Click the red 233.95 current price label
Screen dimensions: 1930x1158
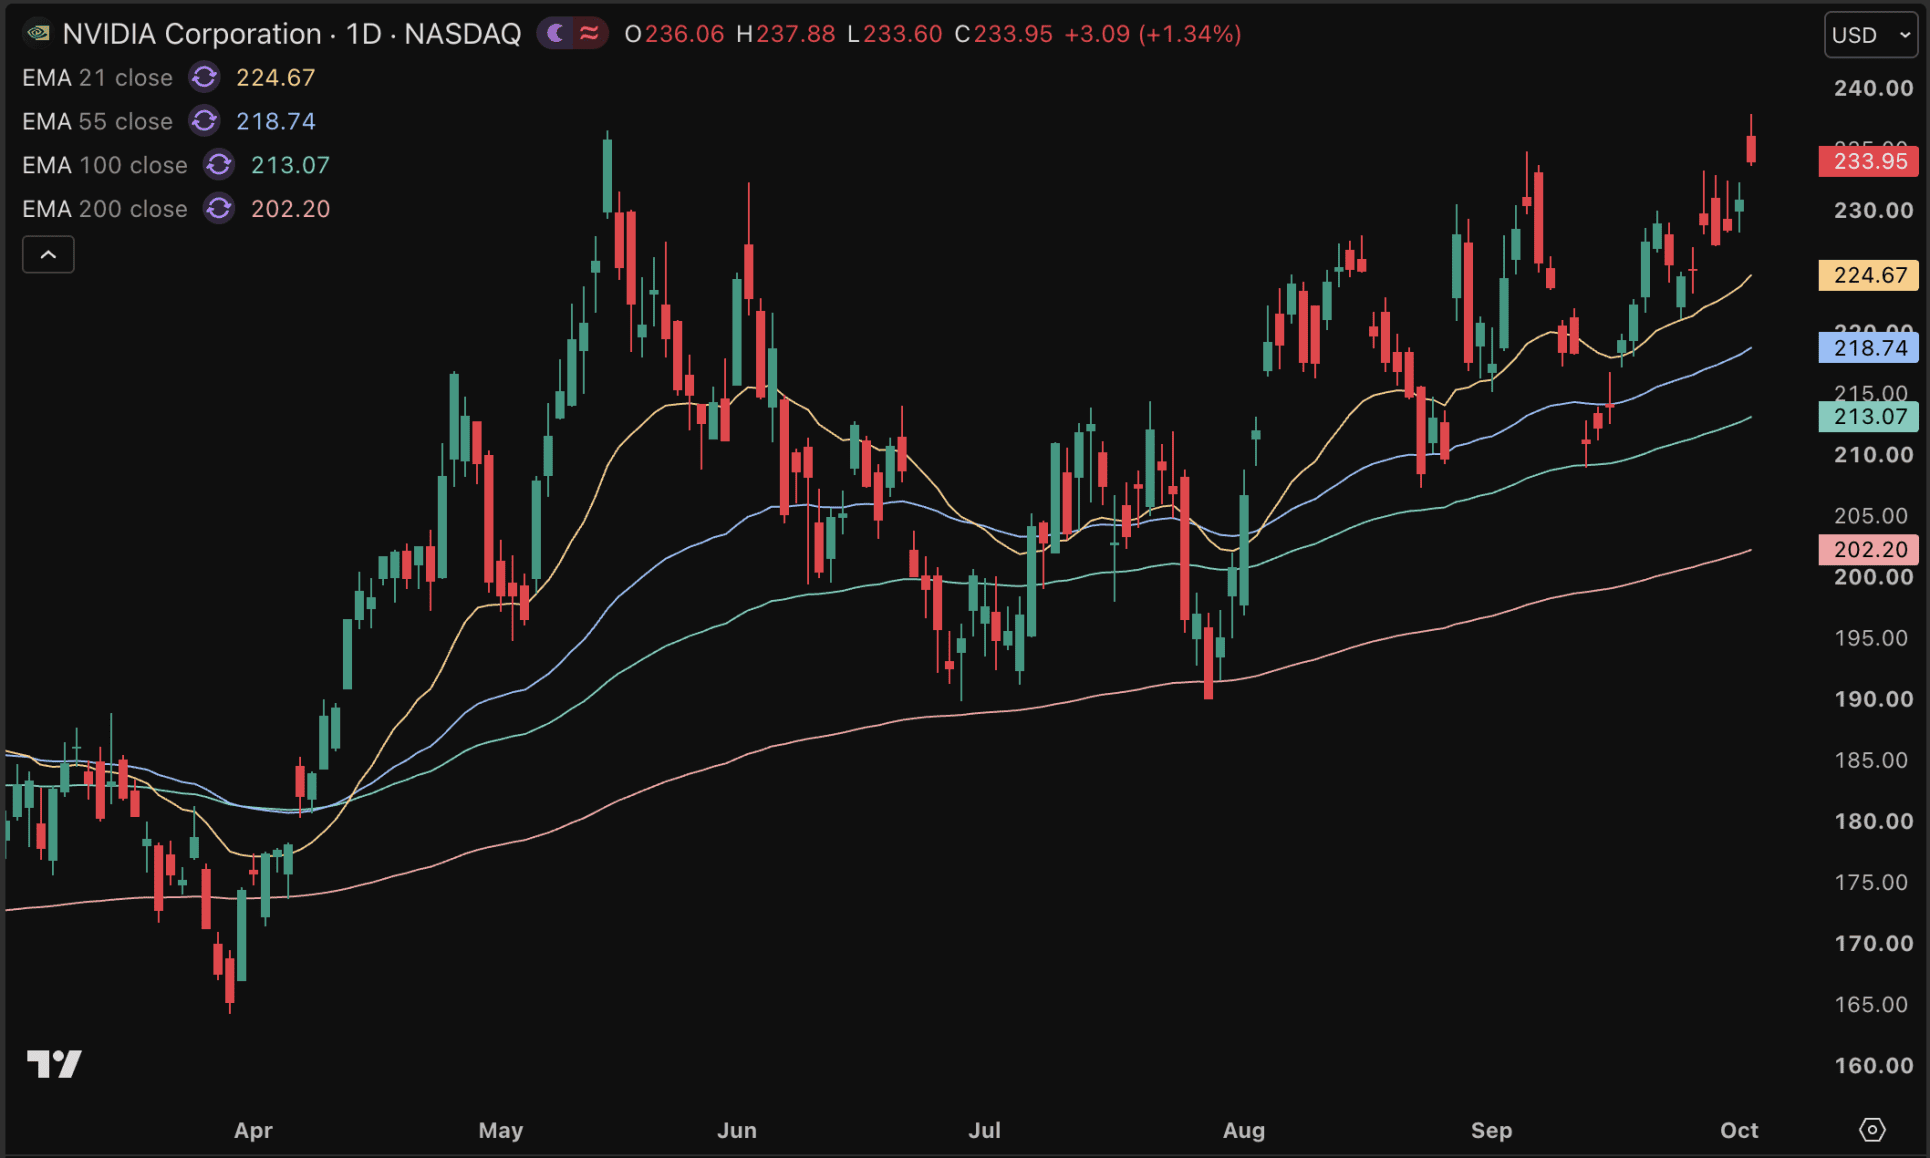coord(1869,161)
